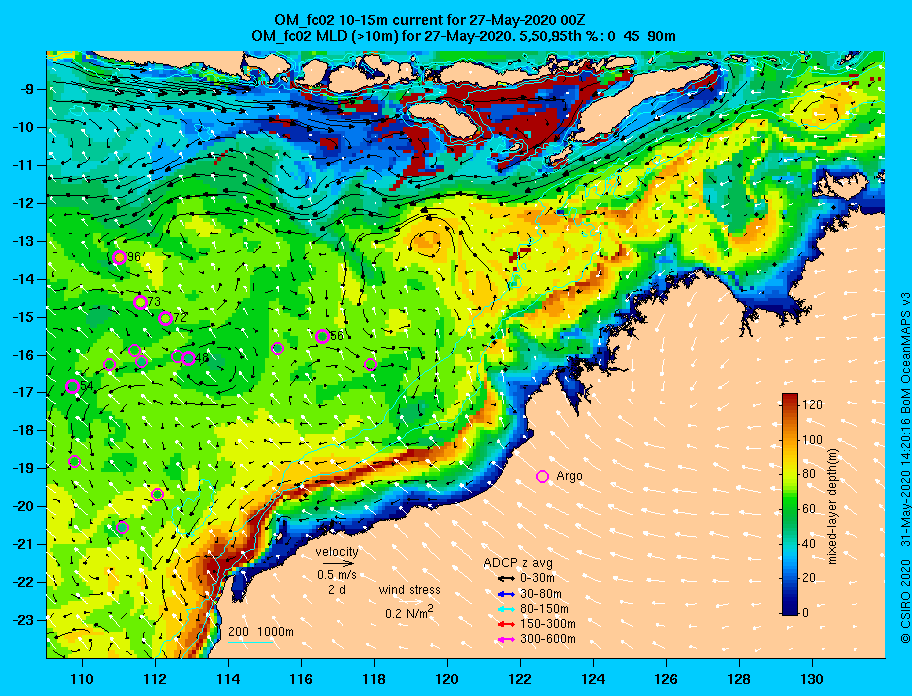Click the 'velocity' legend label

pos(337,551)
